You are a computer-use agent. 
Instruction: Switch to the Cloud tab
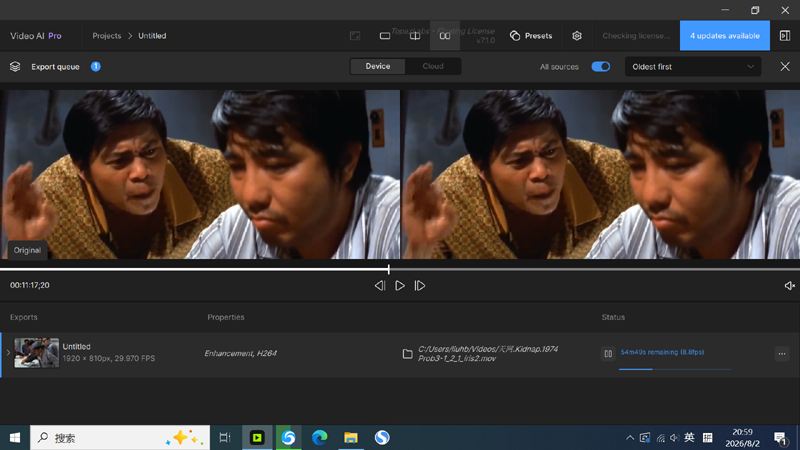433,66
